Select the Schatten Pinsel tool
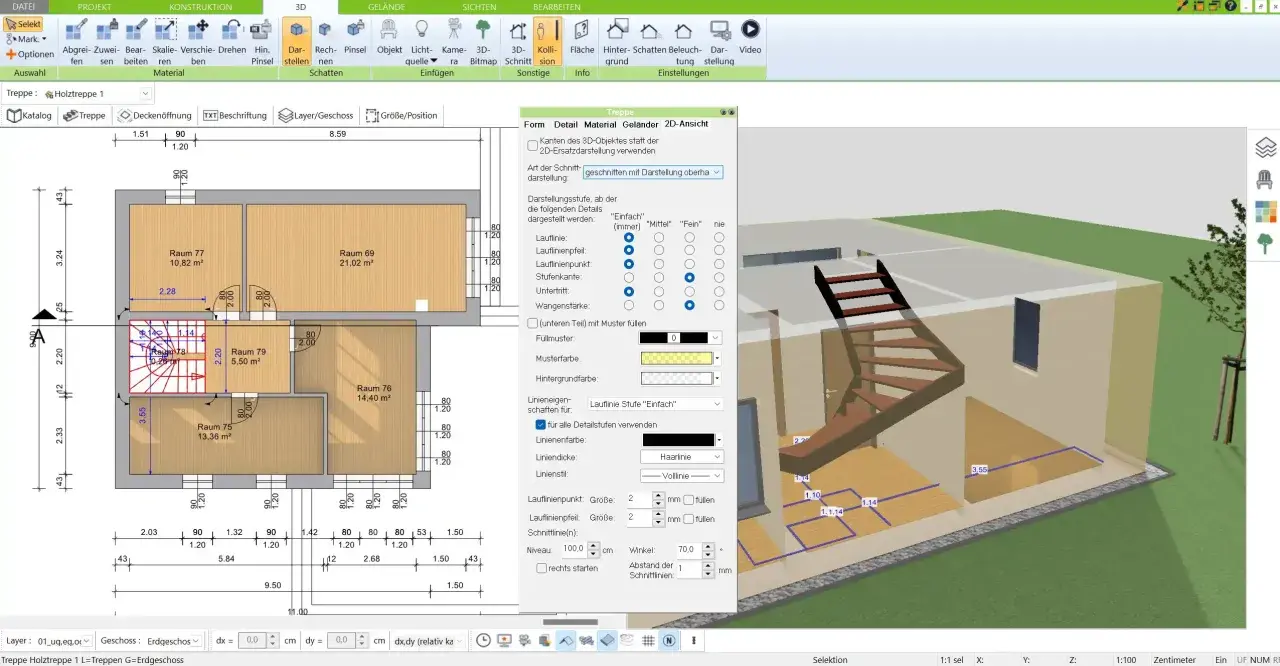 click(x=355, y=36)
